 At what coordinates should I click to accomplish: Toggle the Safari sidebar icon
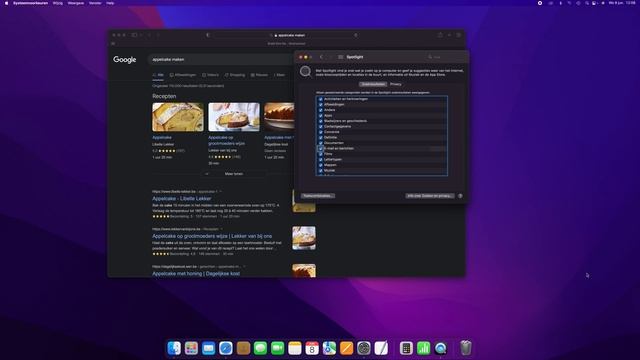[x=134, y=35]
